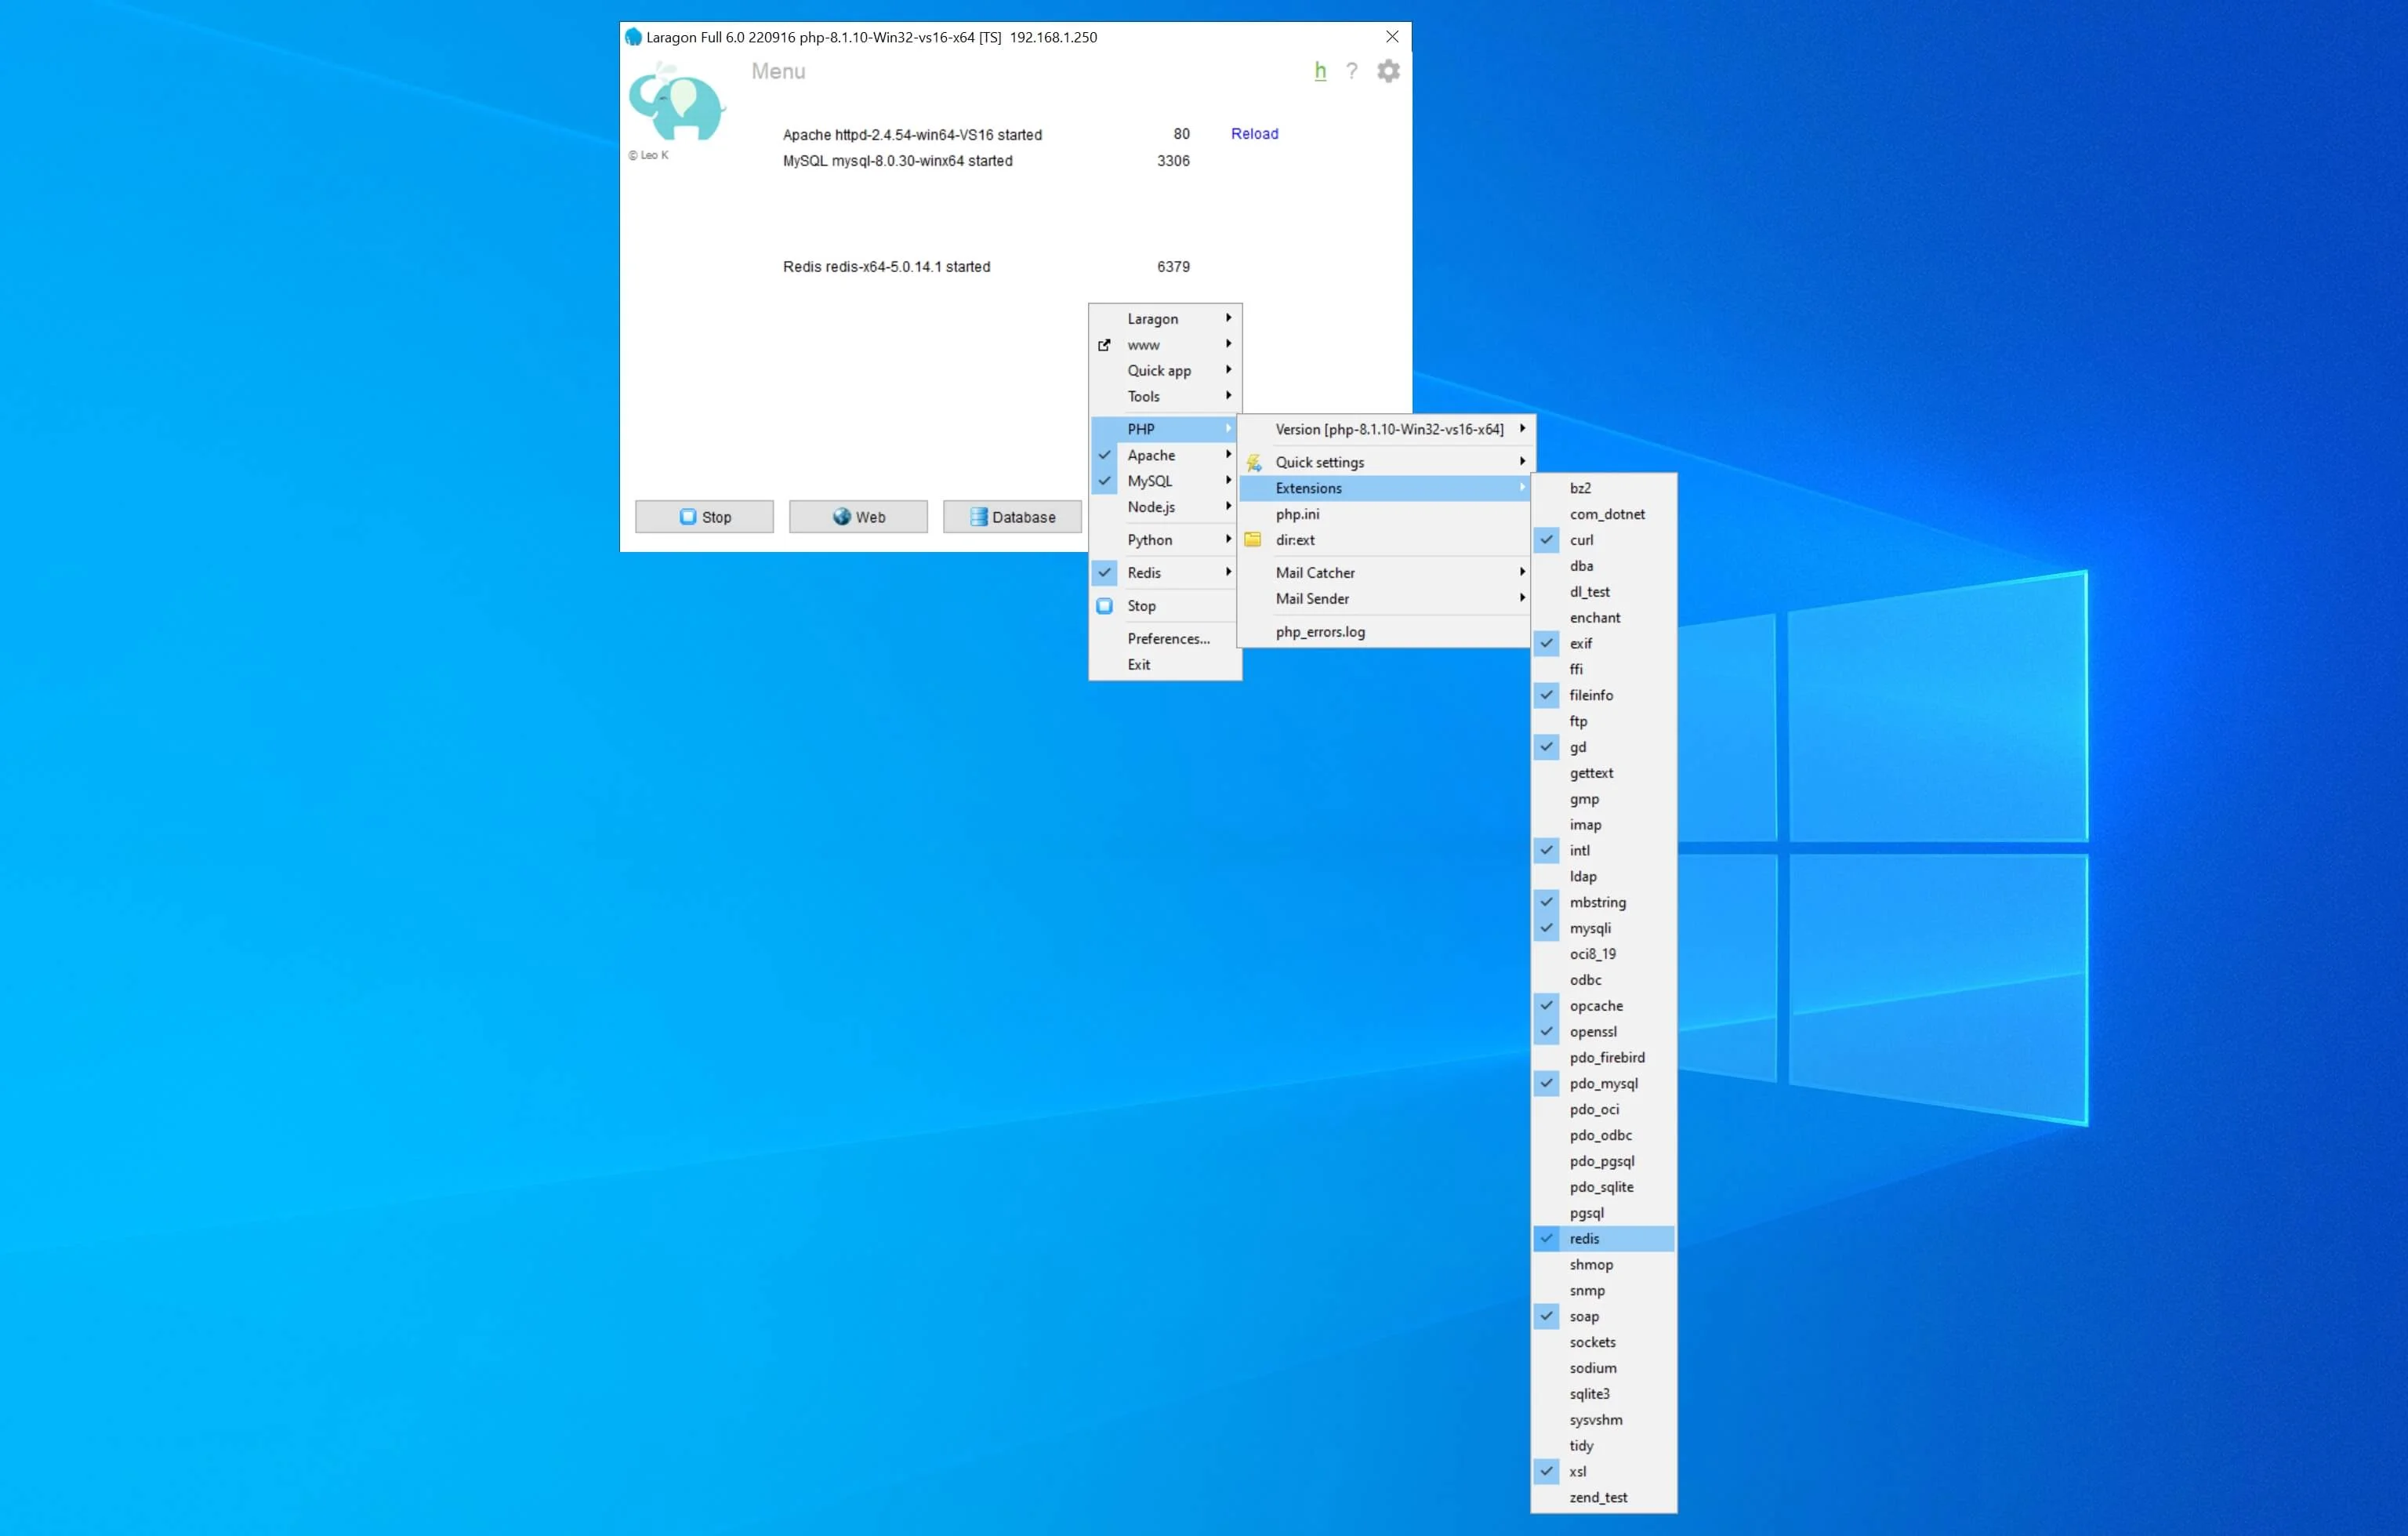This screenshot has width=2408, height=1536.
Task: Toggle the fileinfo extension off
Action: point(1604,695)
